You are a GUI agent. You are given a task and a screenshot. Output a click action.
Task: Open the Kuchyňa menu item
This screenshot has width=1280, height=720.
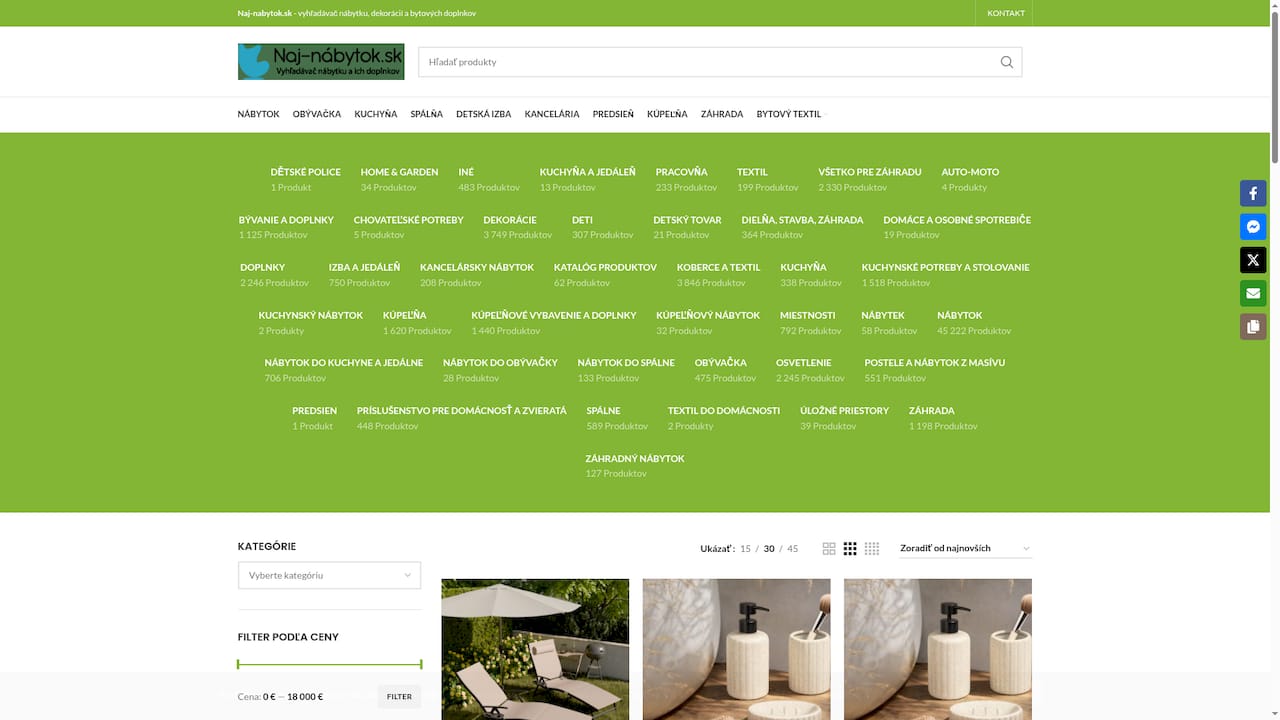click(376, 114)
